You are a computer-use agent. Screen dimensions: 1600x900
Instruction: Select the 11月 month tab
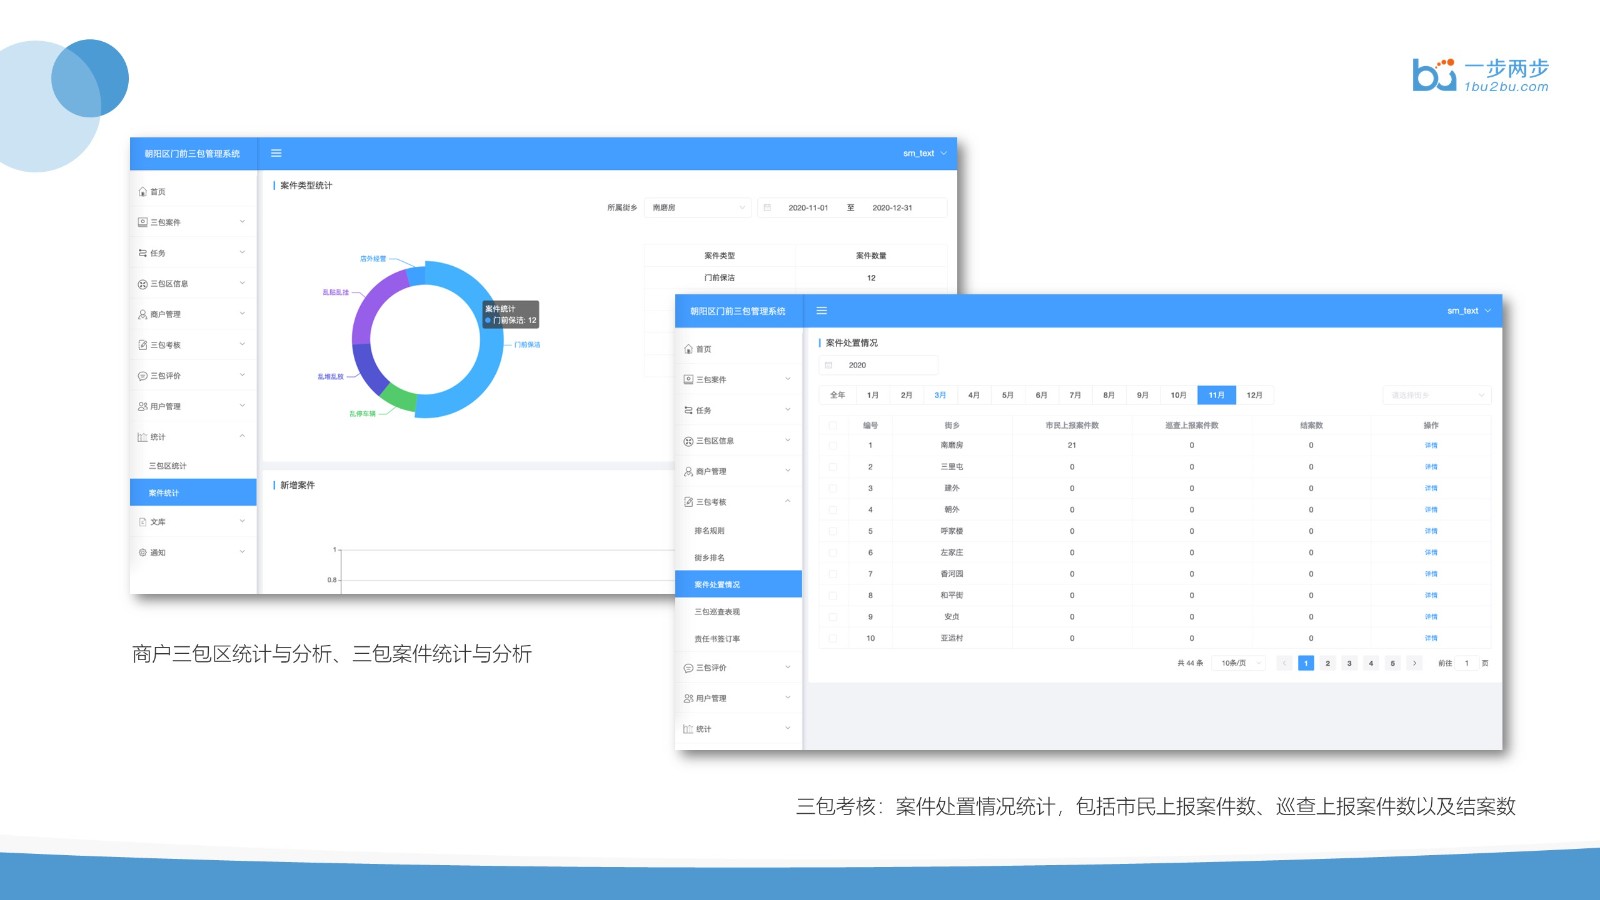(x=1216, y=395)
